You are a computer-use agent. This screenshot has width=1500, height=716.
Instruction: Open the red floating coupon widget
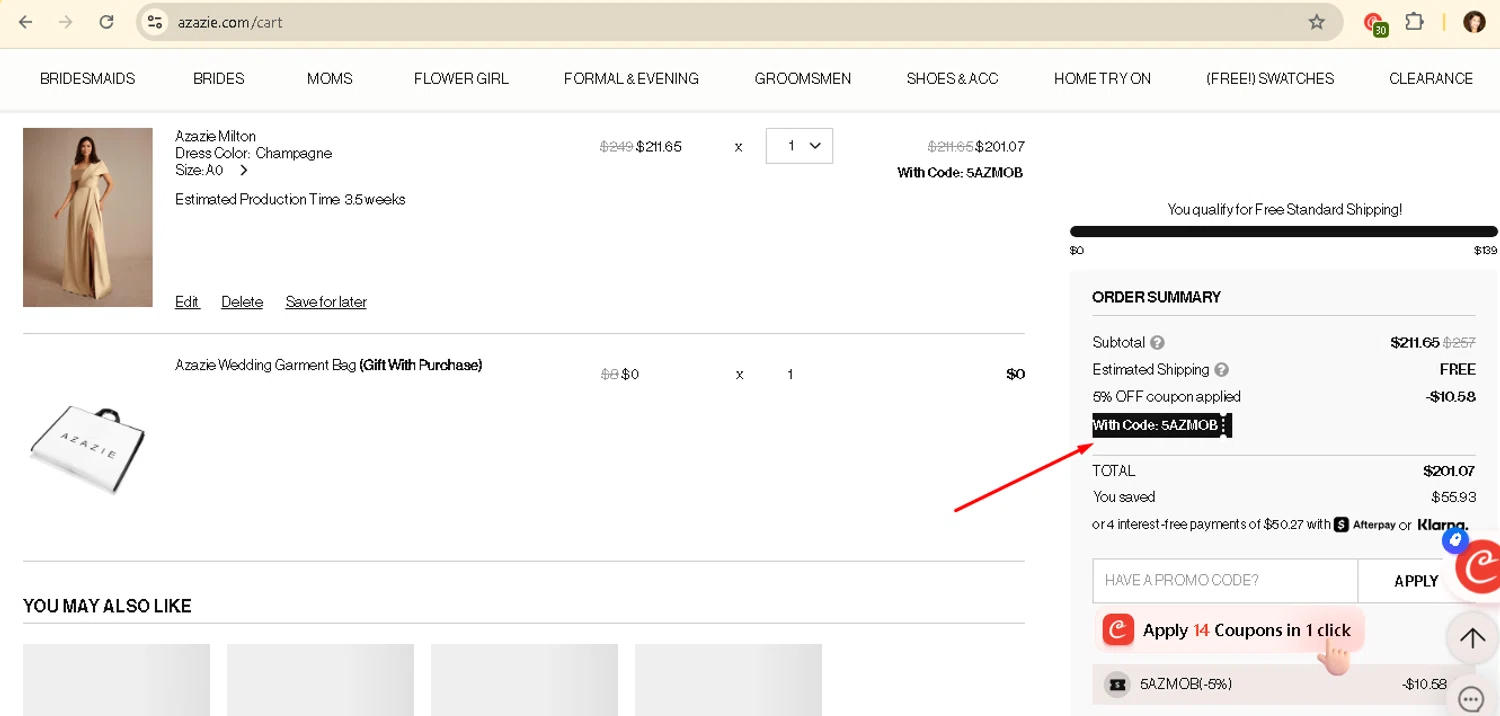coord(1480,569)
